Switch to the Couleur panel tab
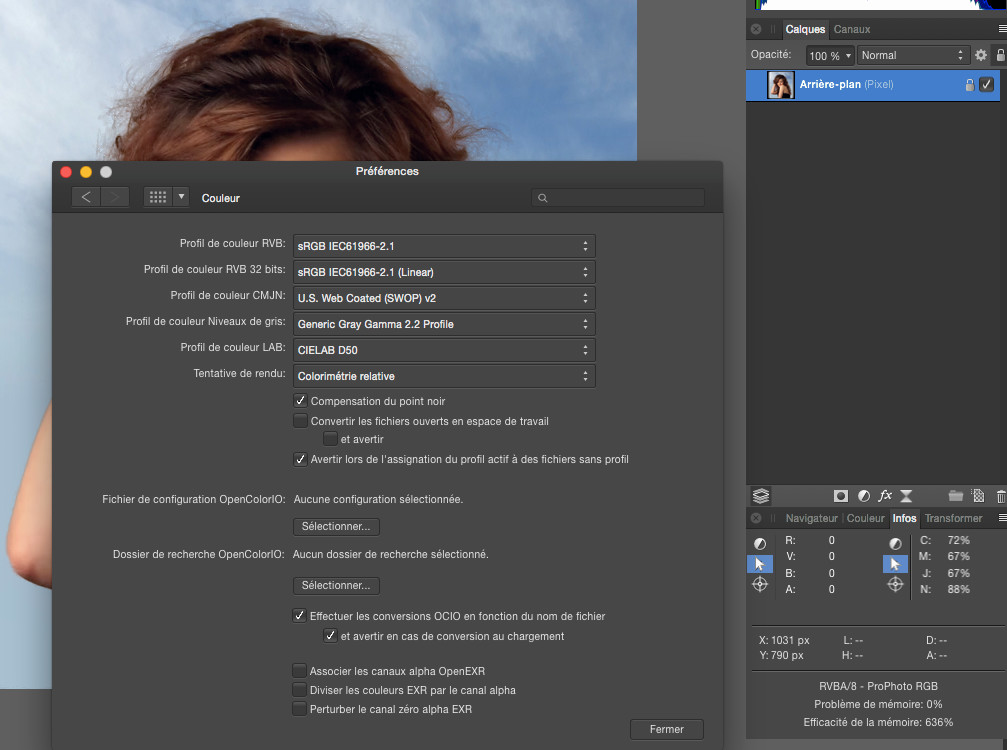The height and width of the screenshot is (750, 1007). pos(865,518)
